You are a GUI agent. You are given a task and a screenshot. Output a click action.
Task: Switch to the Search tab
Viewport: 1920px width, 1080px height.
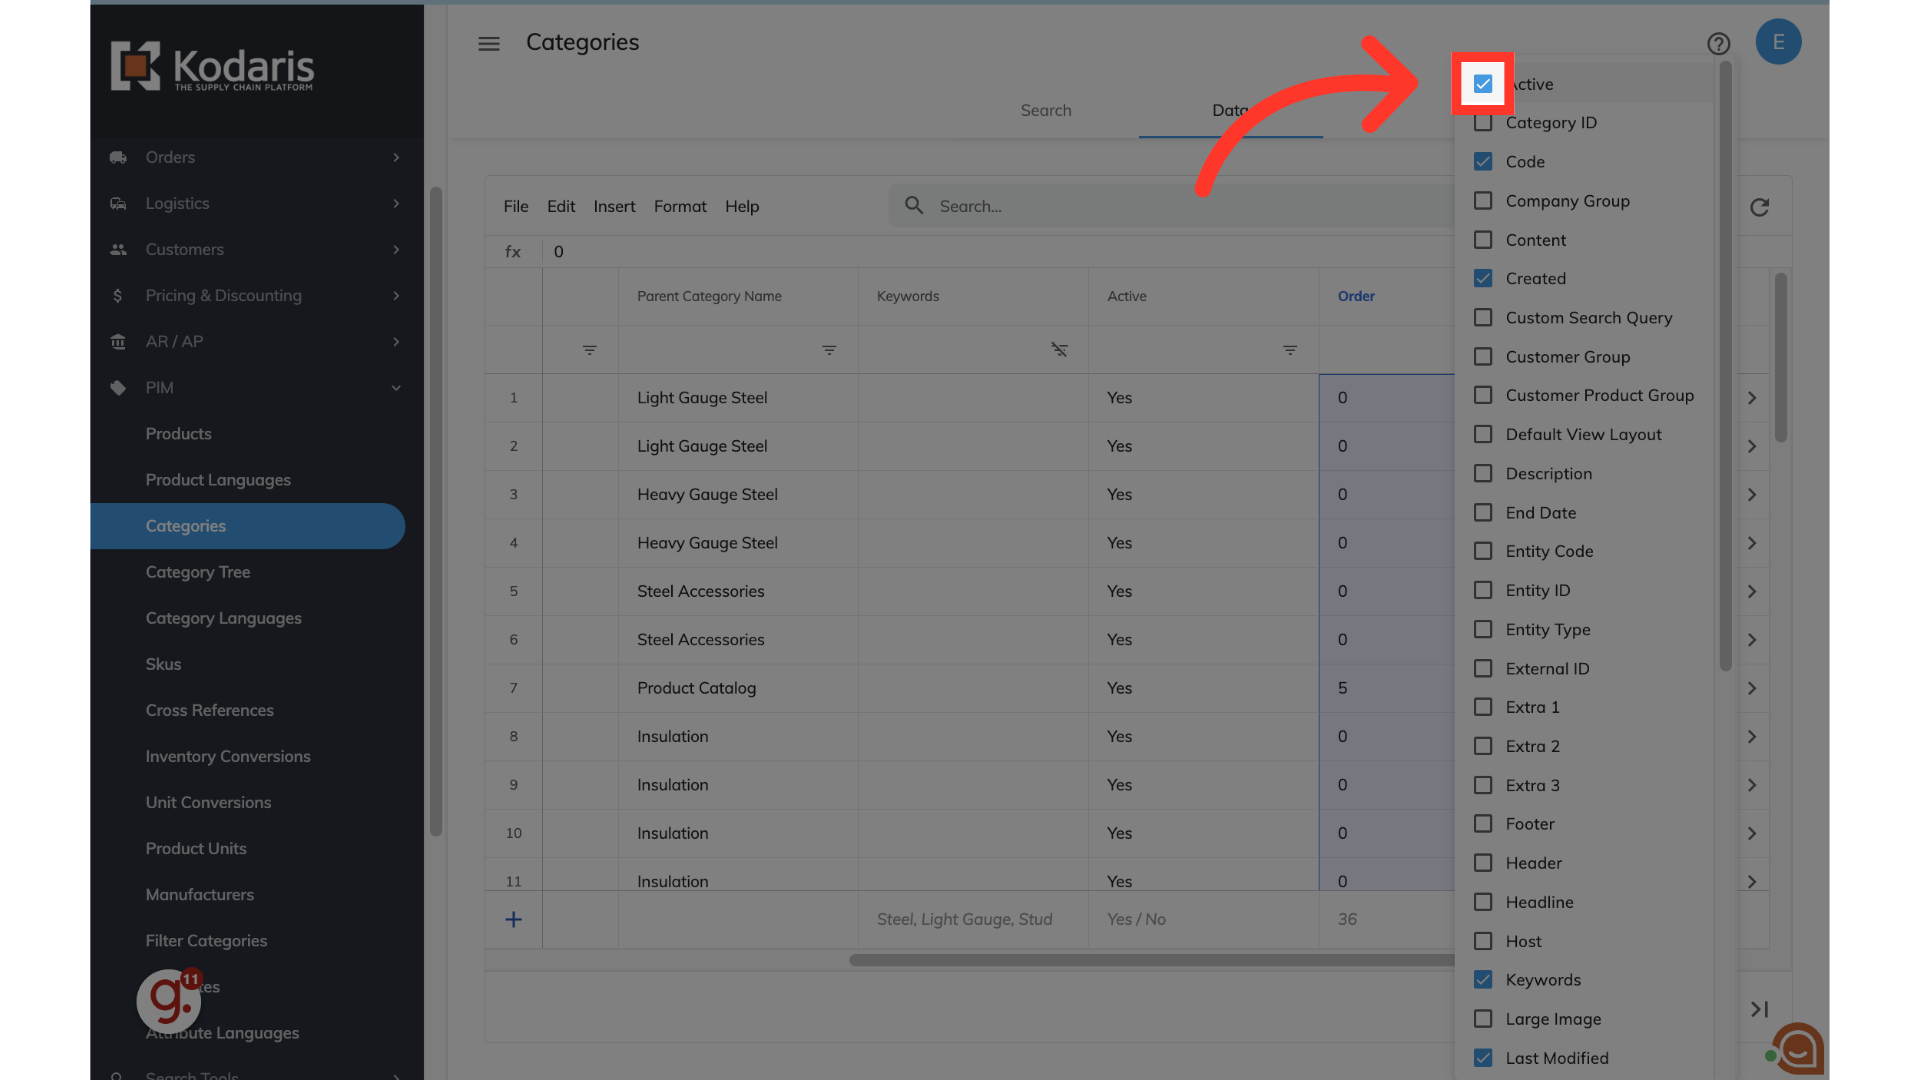[1045, 110]
